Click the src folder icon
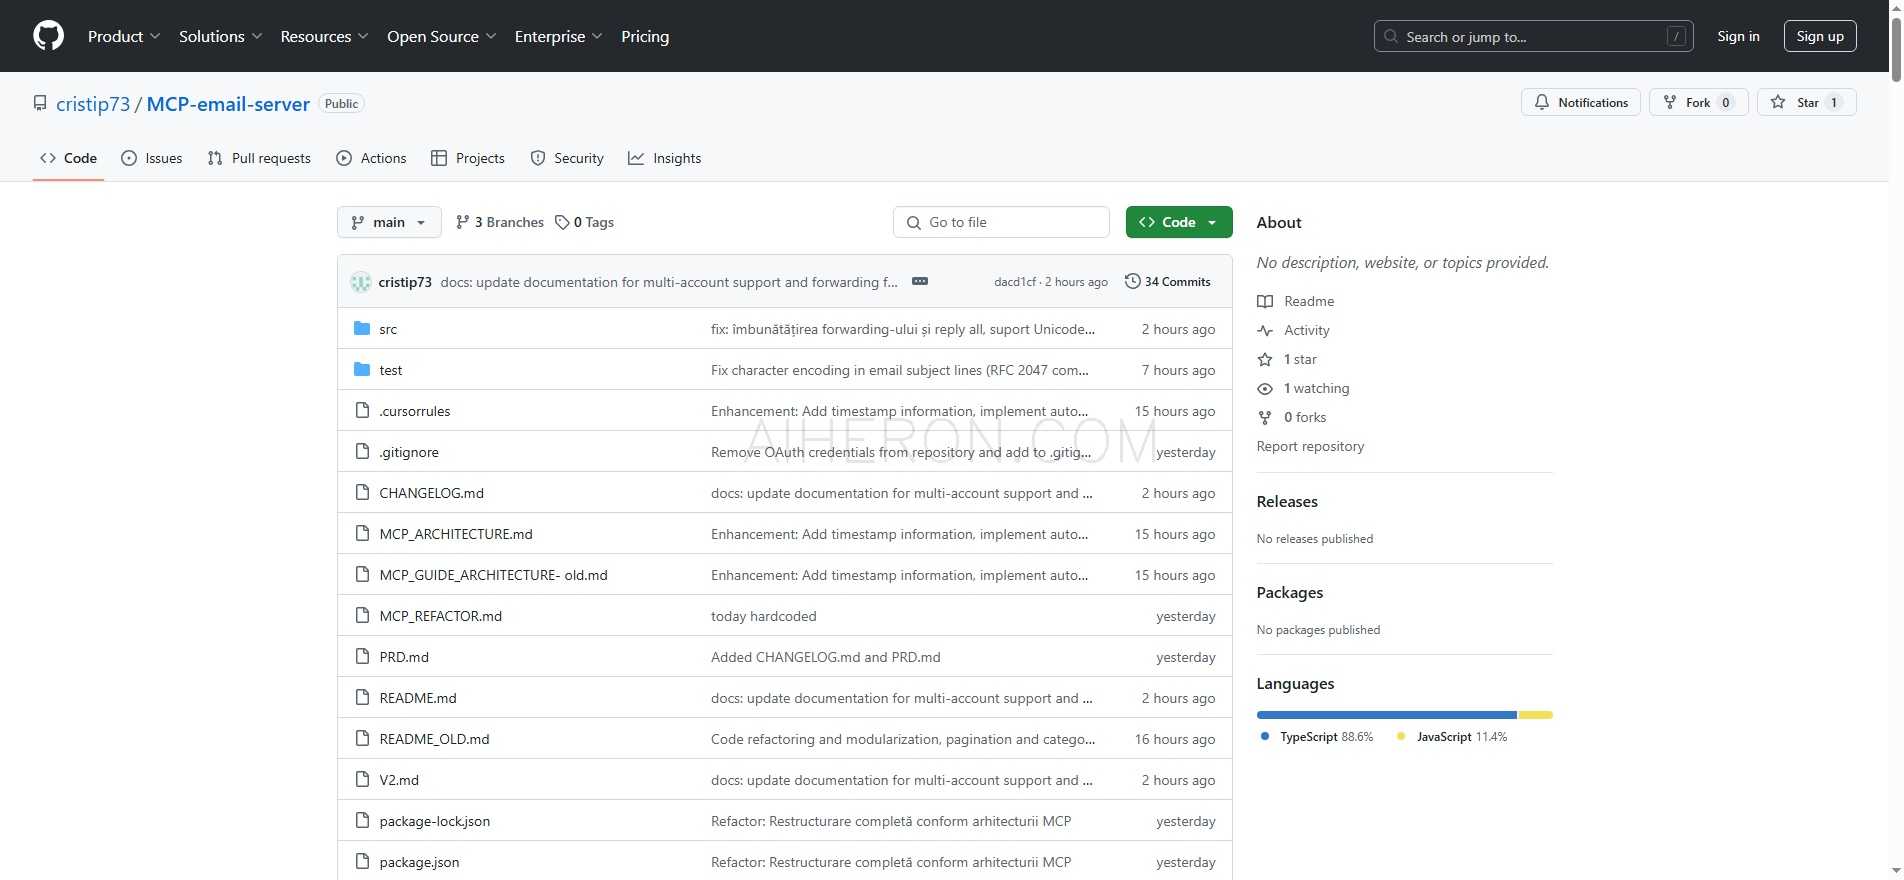Image resolution: width=1904 pixels, height=880 pixels. (362, 329)
